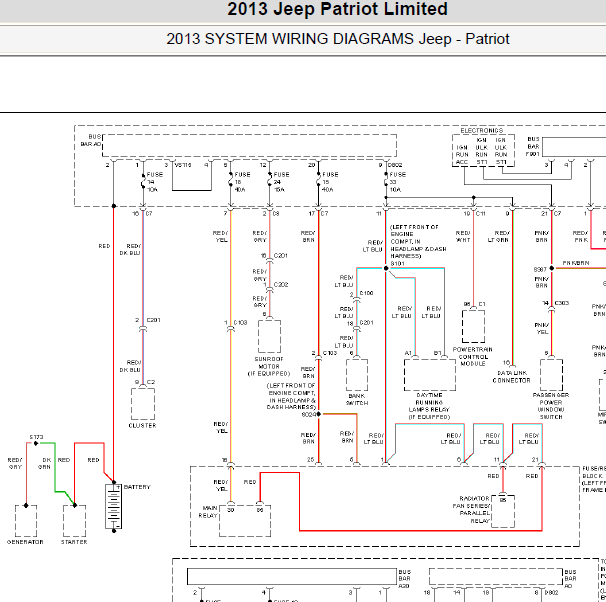Screen dimensions: 606x602
Task: Click the CLUSTER component box
Action: [143, 404]
